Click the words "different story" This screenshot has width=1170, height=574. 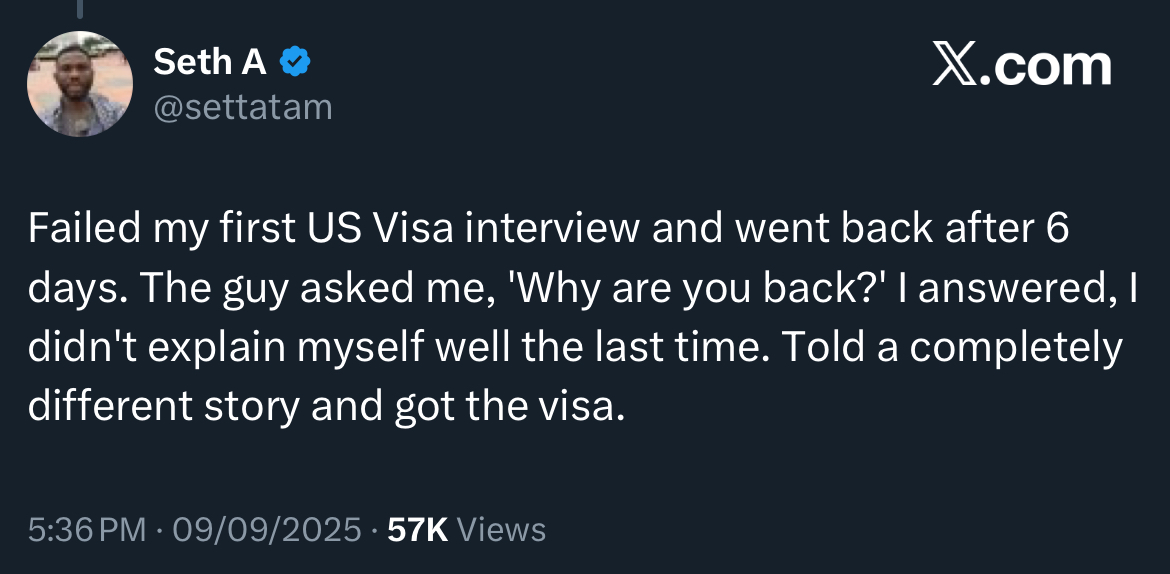(164, 407)
